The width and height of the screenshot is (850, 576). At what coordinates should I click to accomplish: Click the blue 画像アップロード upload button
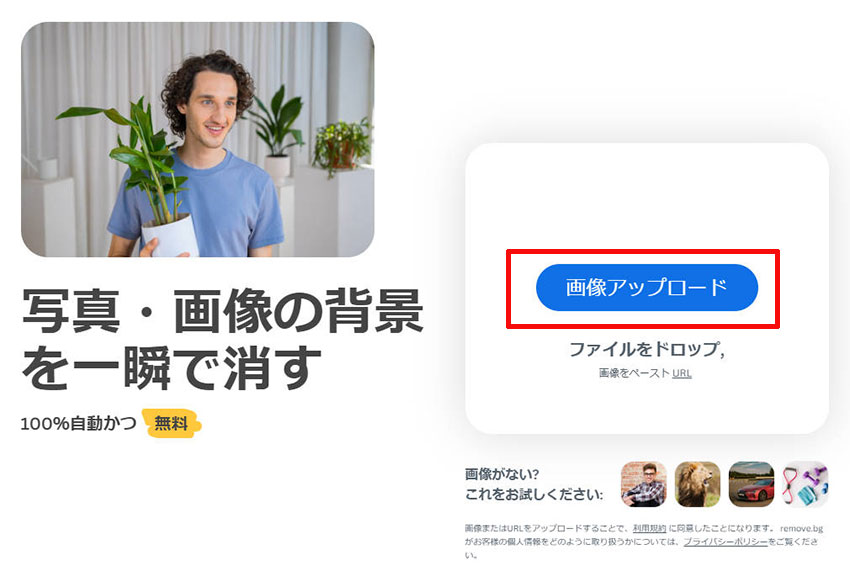pos(647,288)
